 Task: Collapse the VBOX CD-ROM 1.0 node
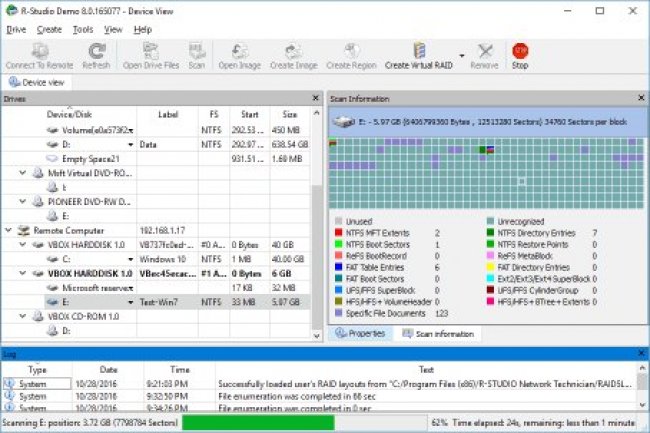click(21, 315)
